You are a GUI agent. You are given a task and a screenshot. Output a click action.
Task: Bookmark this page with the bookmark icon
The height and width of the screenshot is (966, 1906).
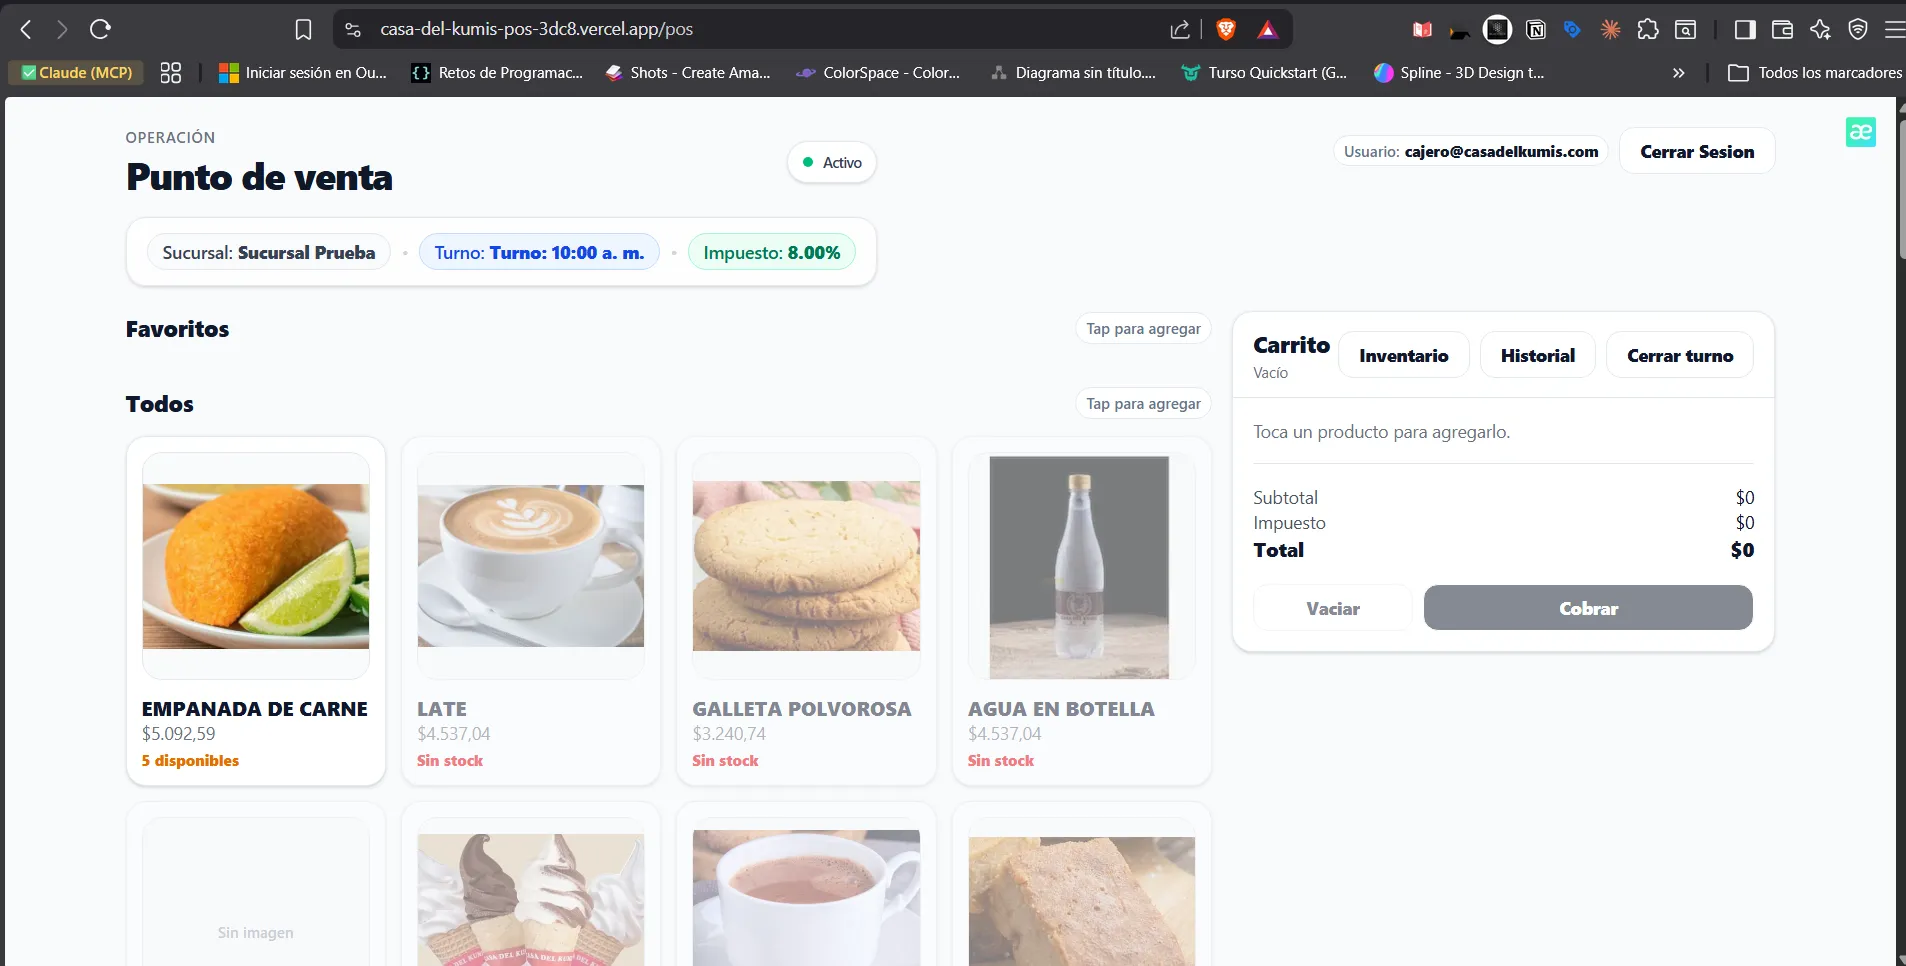pos(303,30)
